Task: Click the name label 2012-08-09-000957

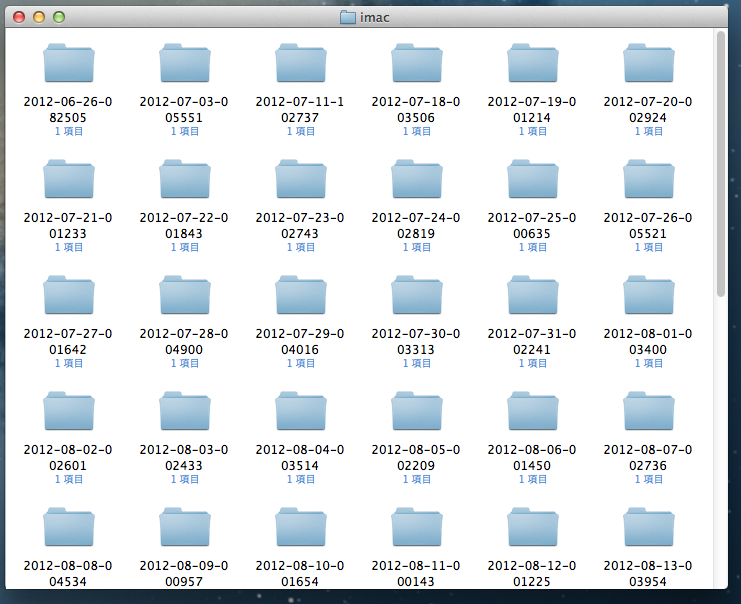Action: point(184,573)
